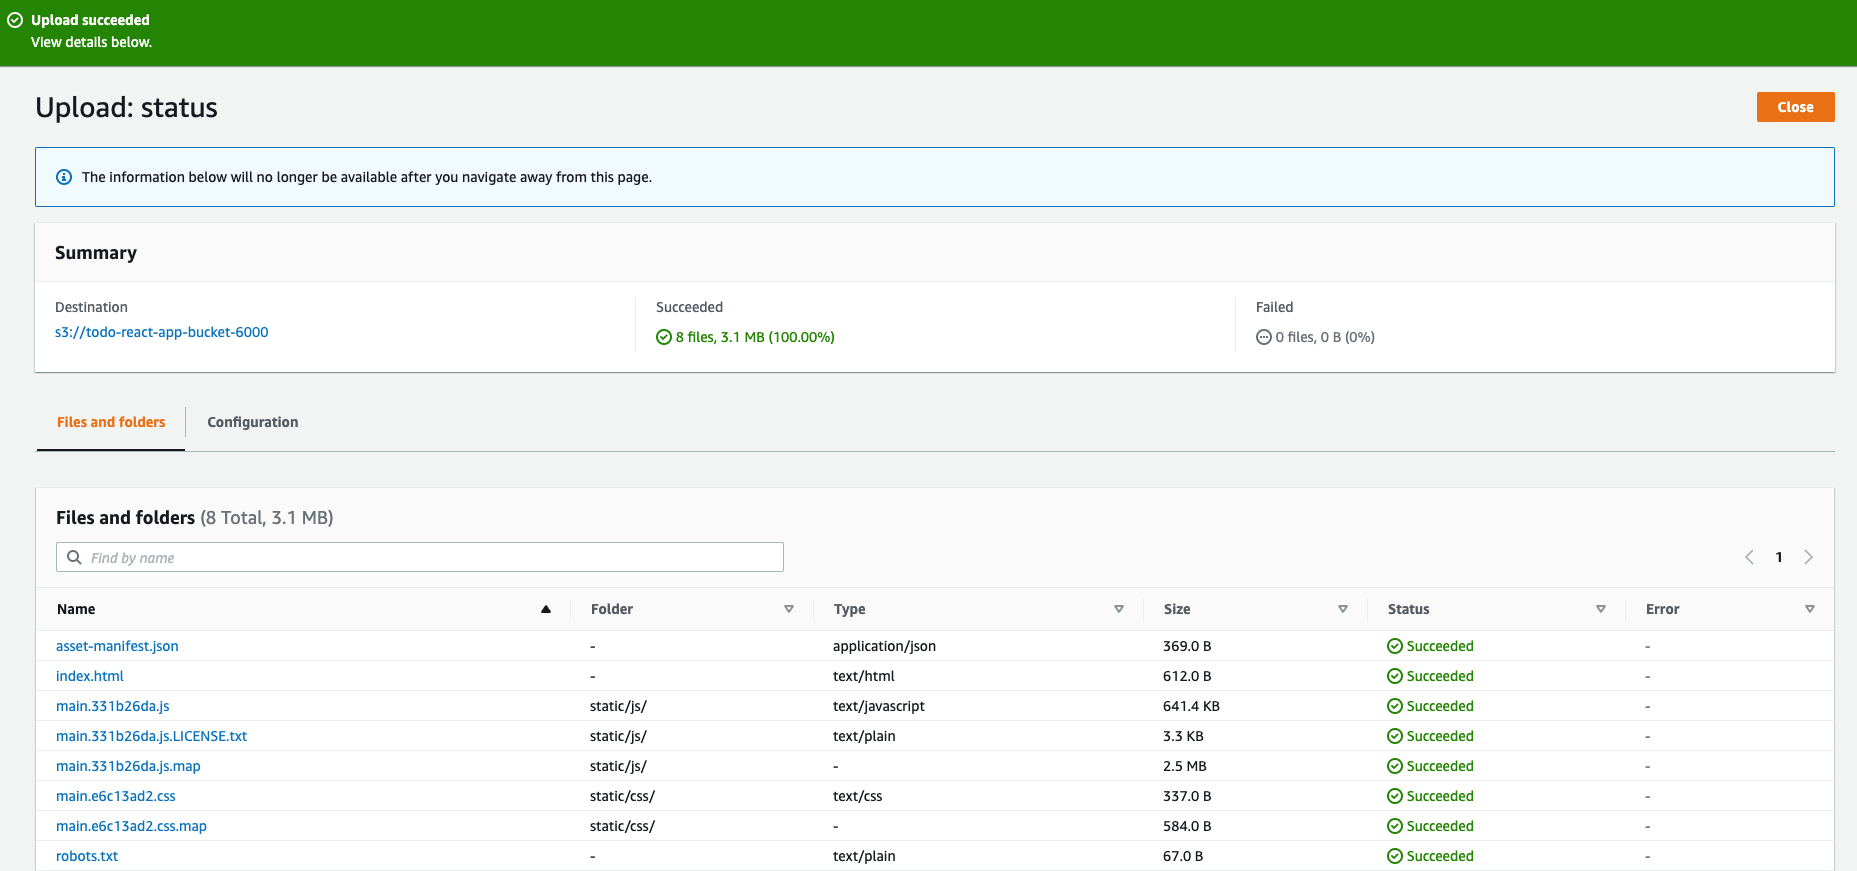Open the s3://todo-react-app-bucket-6000 destination link
The width and height of the screenshot is (1857, 871).
click(162, 332)
